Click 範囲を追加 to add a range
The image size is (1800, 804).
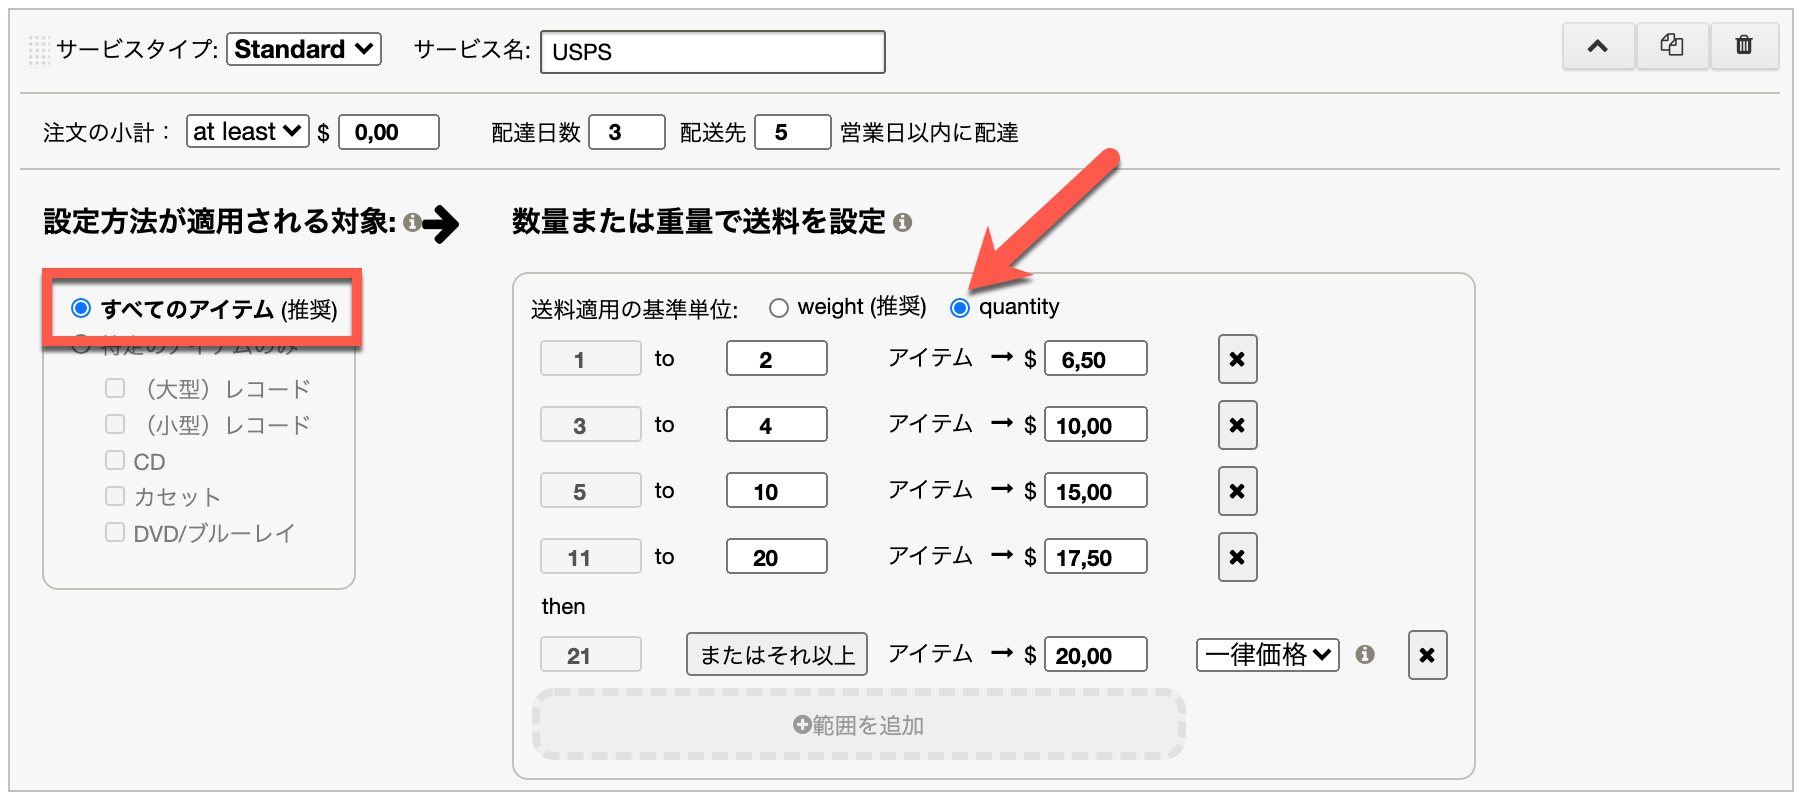pyautogui.click(x=859, y=725)
